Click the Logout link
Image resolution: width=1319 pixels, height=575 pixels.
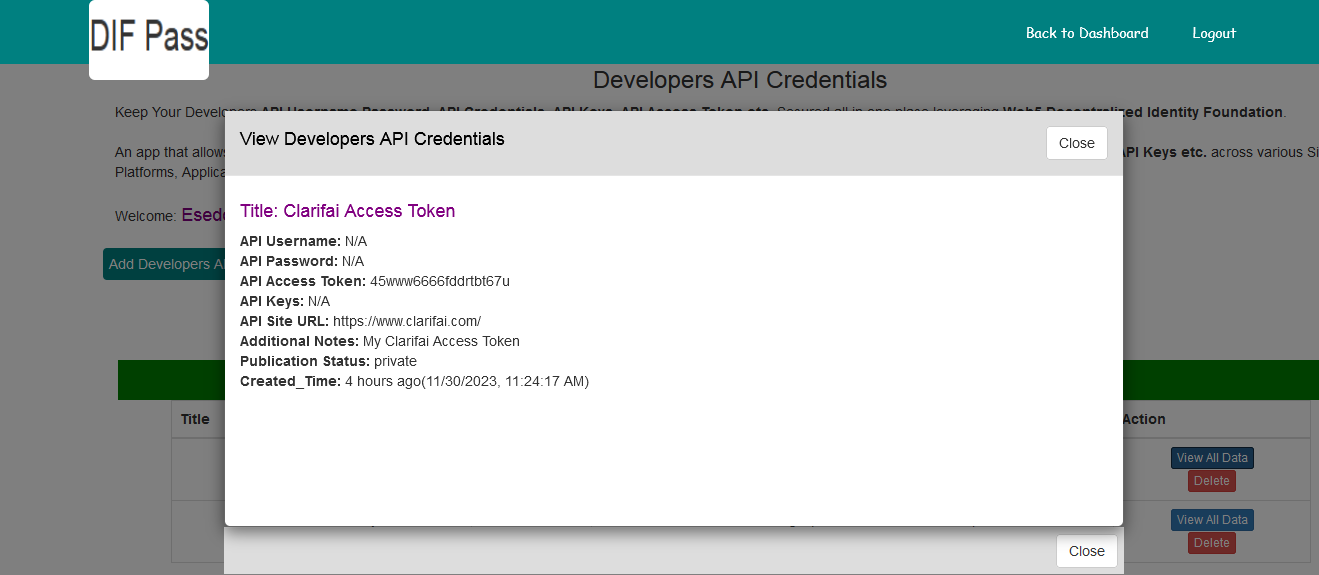point(1214,33)
